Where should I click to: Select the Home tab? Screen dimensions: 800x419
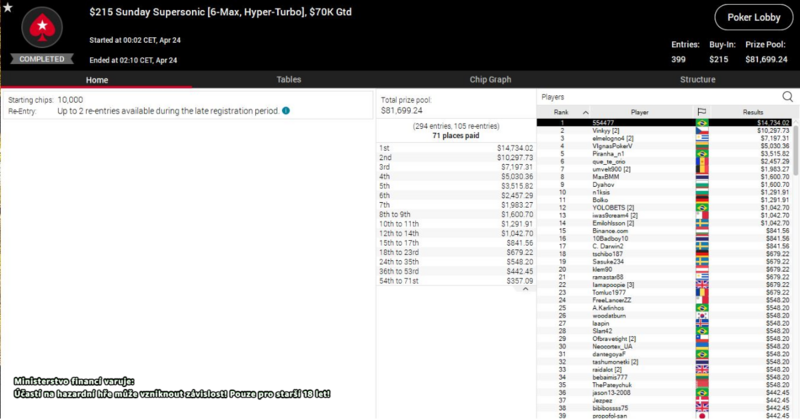click(x=96, y=80)
